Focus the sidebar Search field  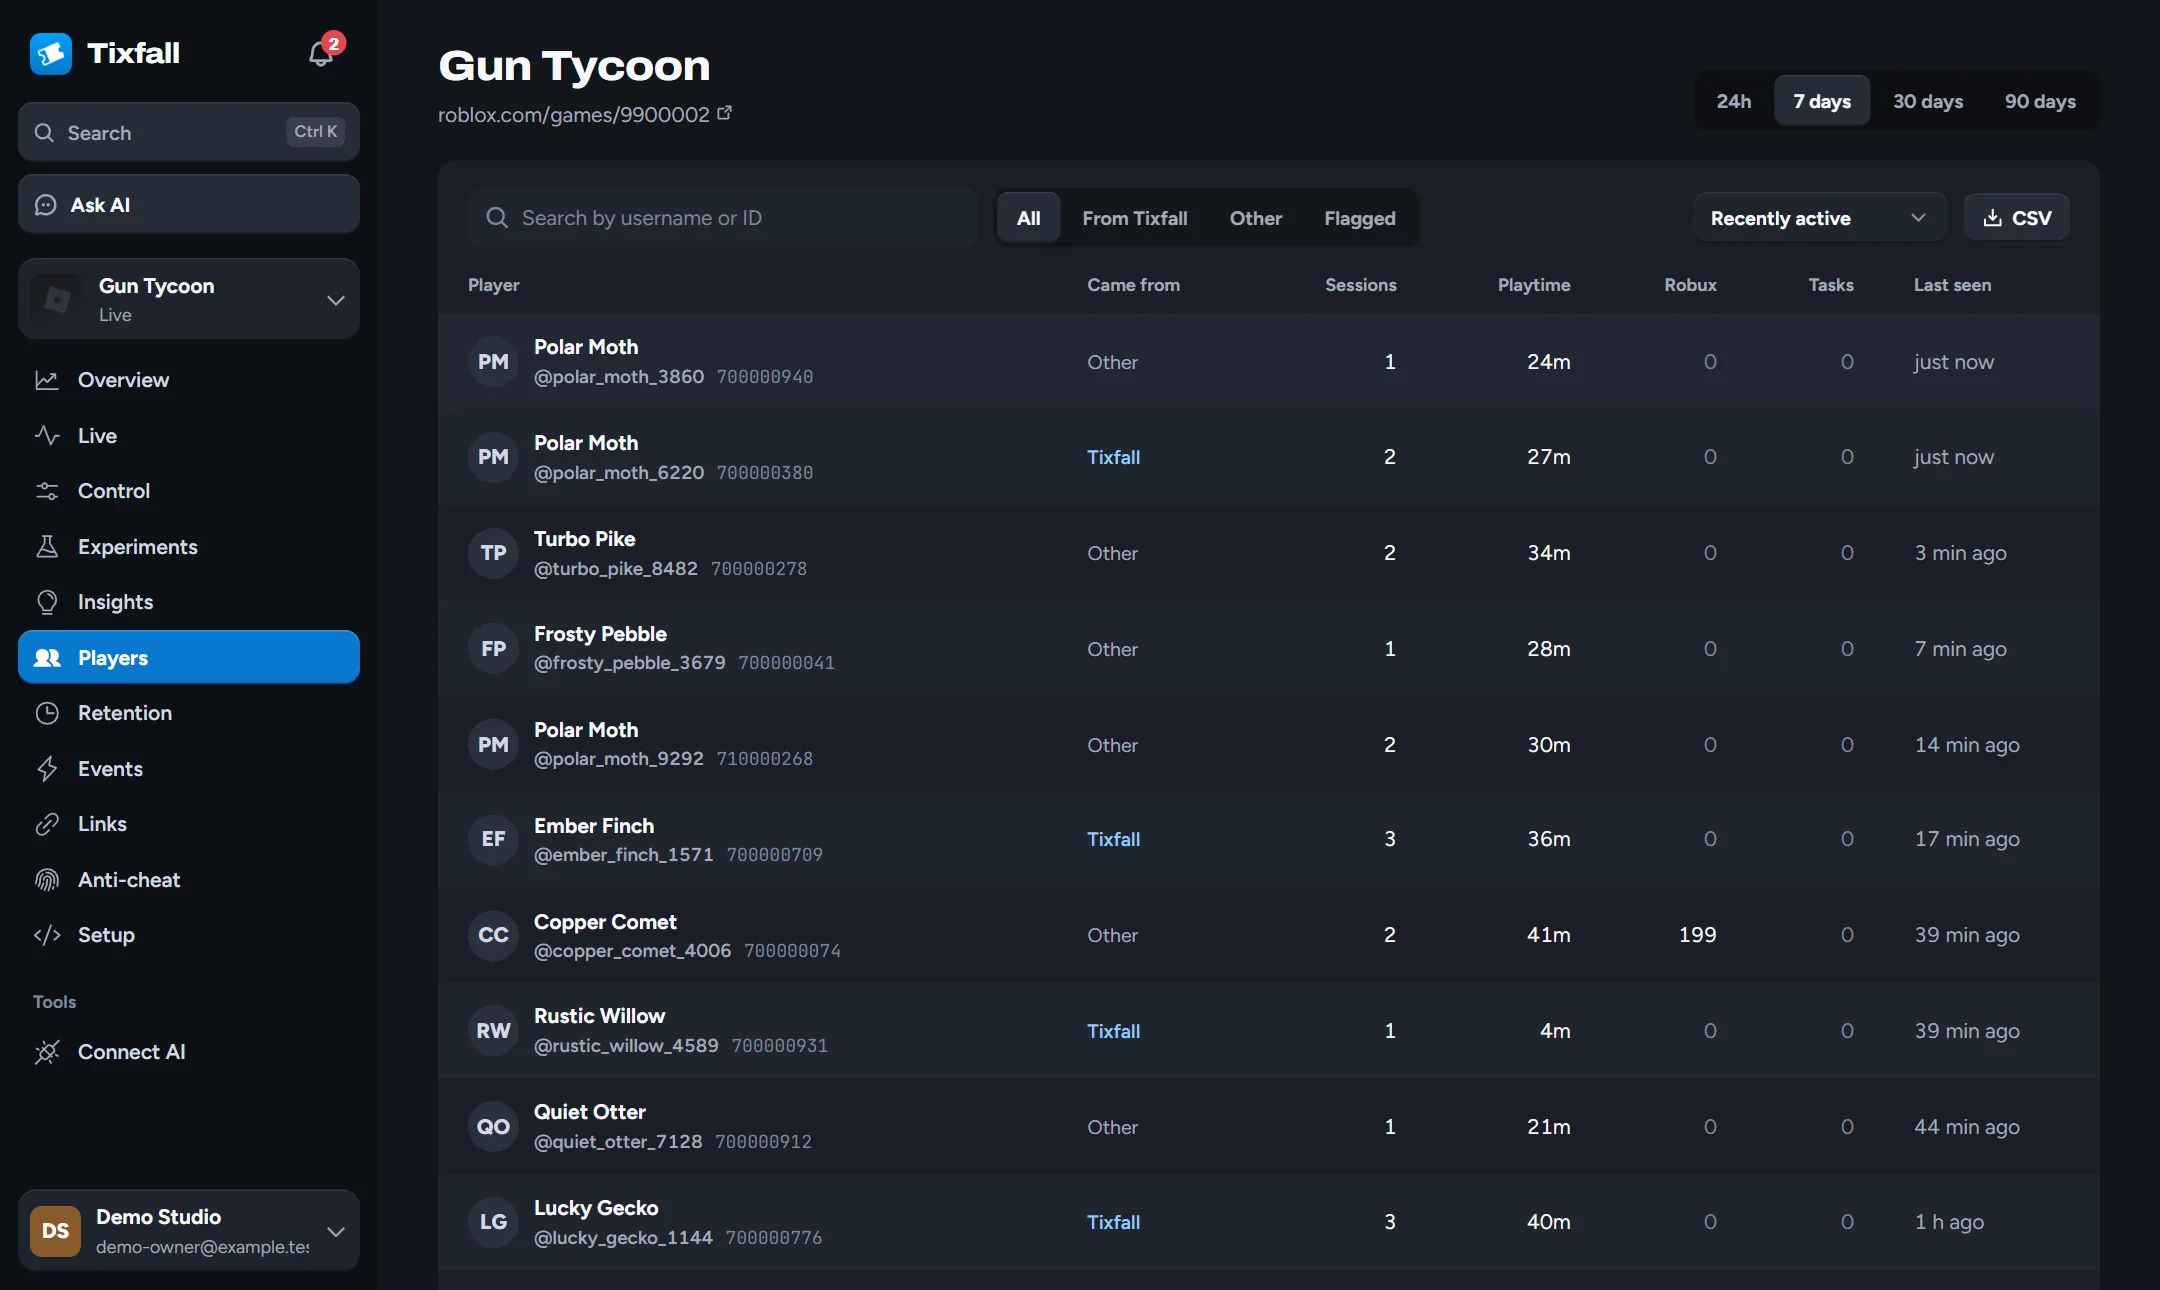coord(189,132)
